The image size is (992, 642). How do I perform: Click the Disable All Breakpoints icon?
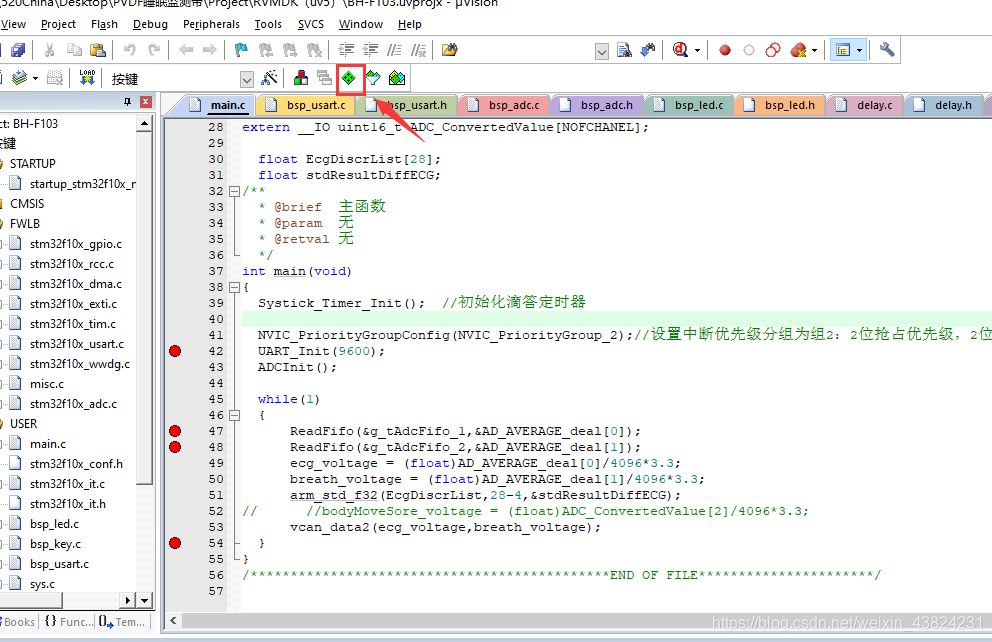(x=773, y=50)
